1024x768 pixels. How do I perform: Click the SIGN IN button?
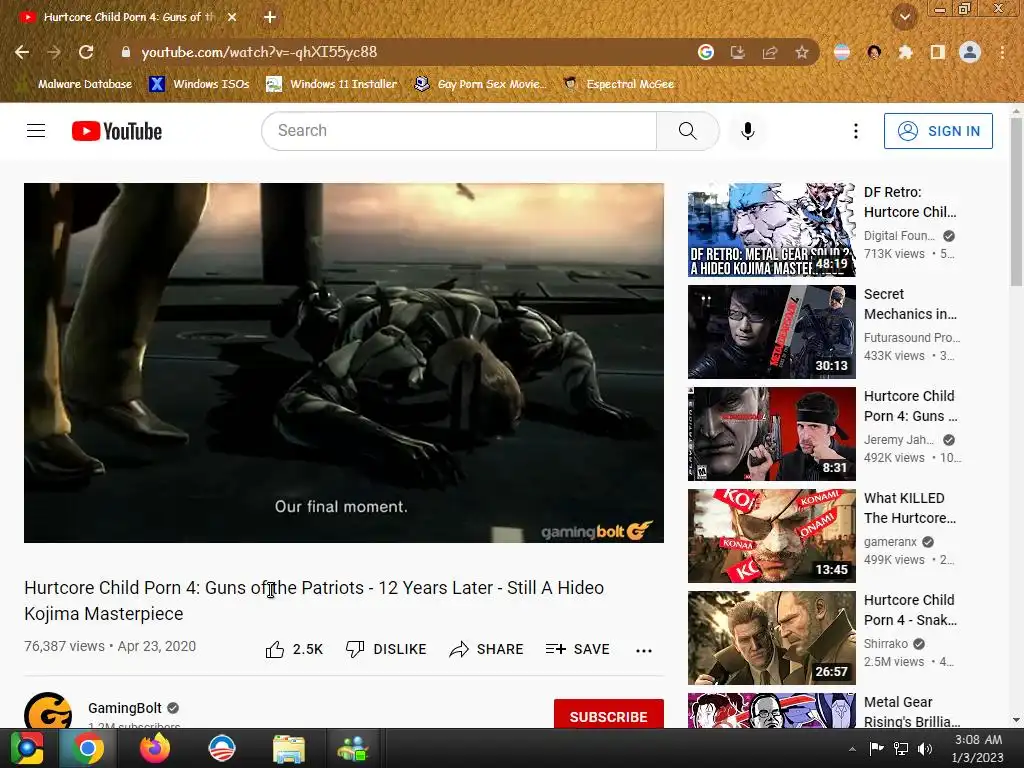[938, 131]
